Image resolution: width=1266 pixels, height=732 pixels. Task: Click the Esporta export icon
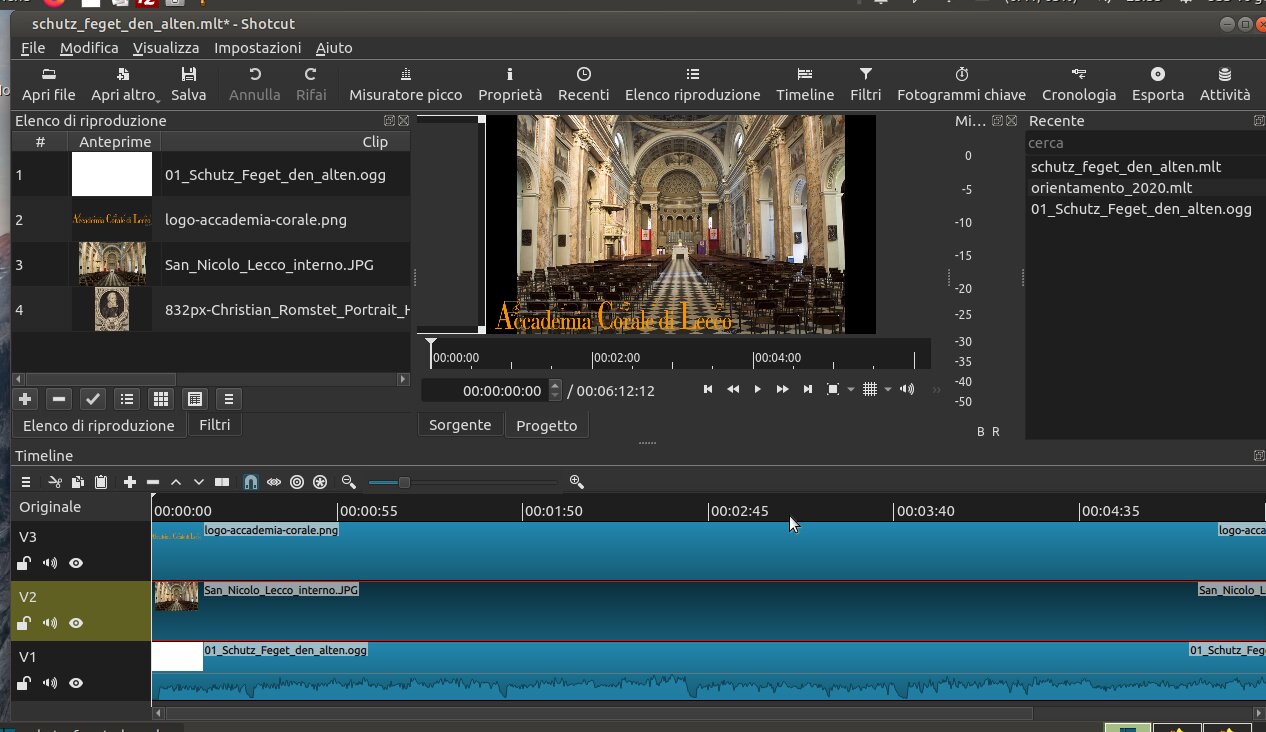tap(1157, 74)
